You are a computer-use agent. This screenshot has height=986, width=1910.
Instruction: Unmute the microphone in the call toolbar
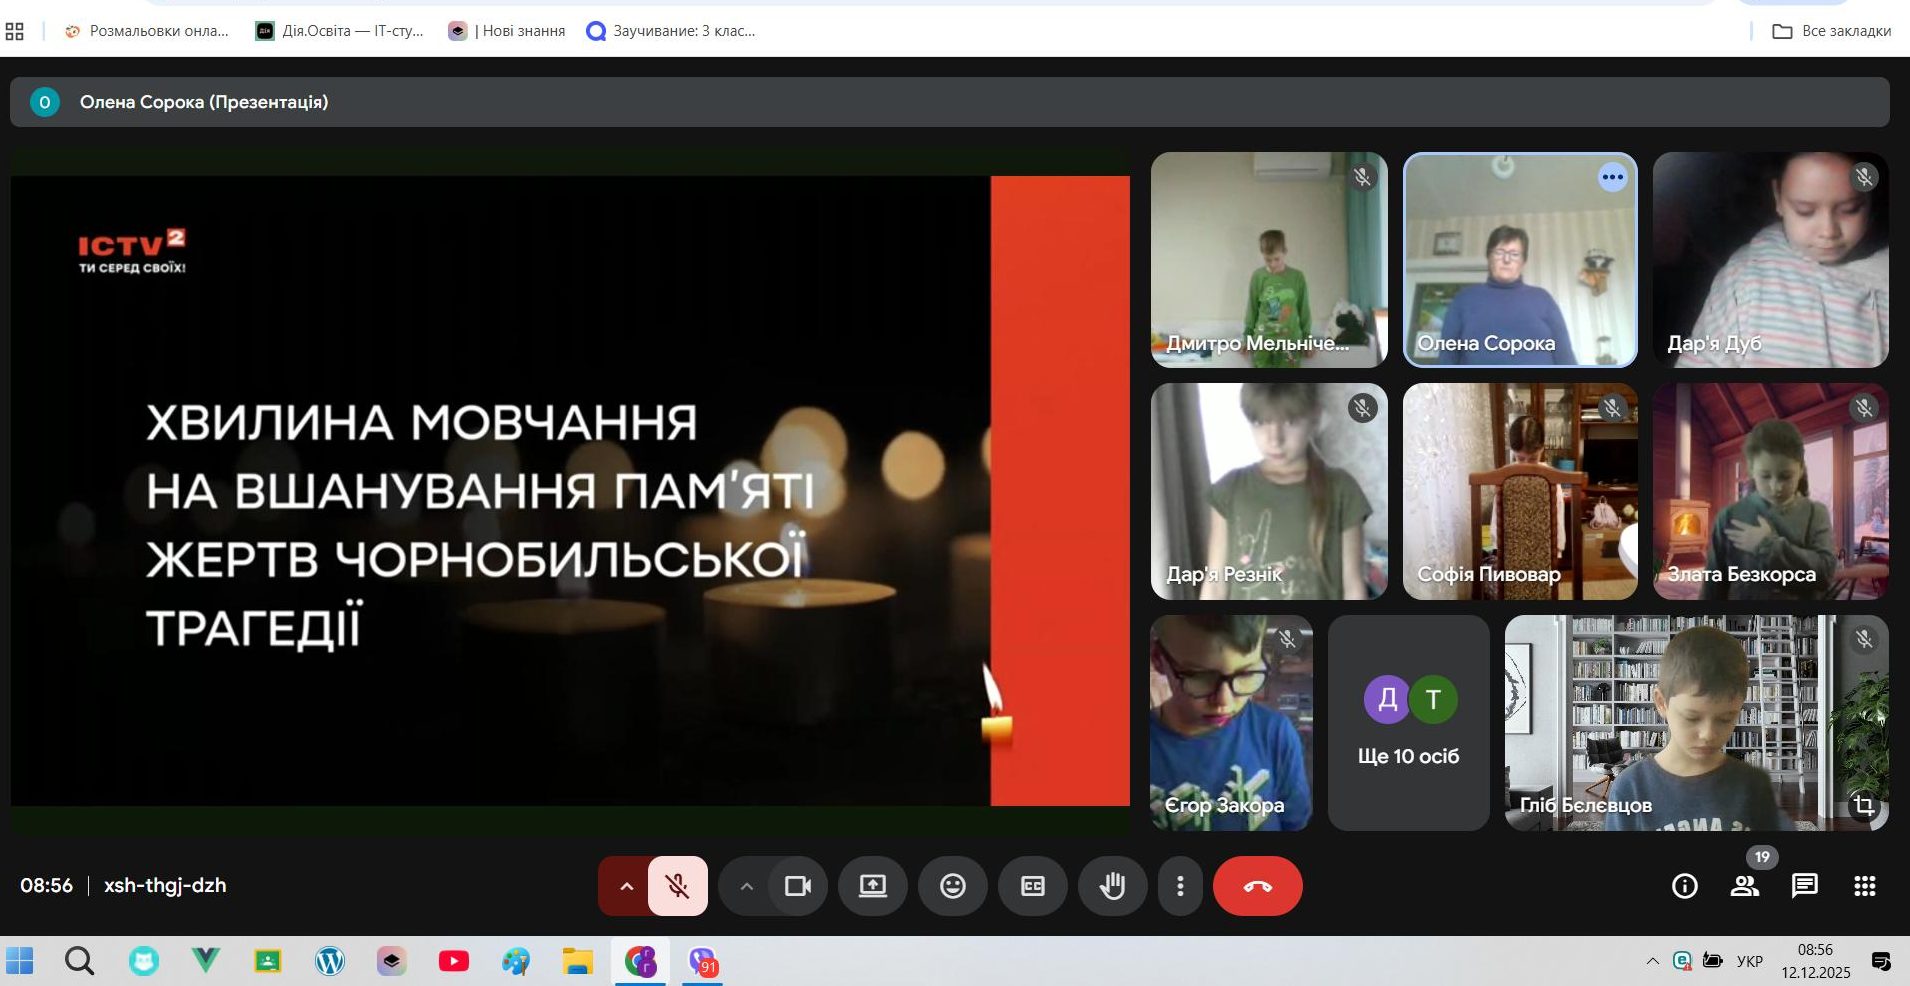point(678,886)
